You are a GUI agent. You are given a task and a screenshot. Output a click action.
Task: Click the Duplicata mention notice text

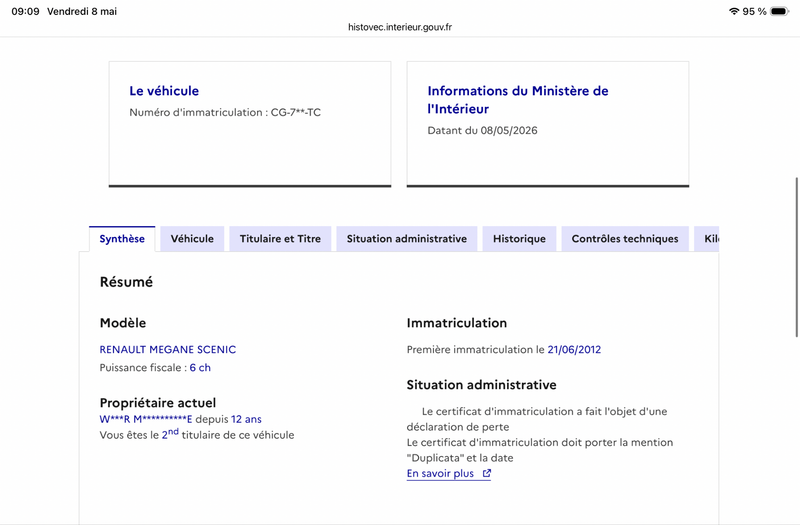(540, 450)
